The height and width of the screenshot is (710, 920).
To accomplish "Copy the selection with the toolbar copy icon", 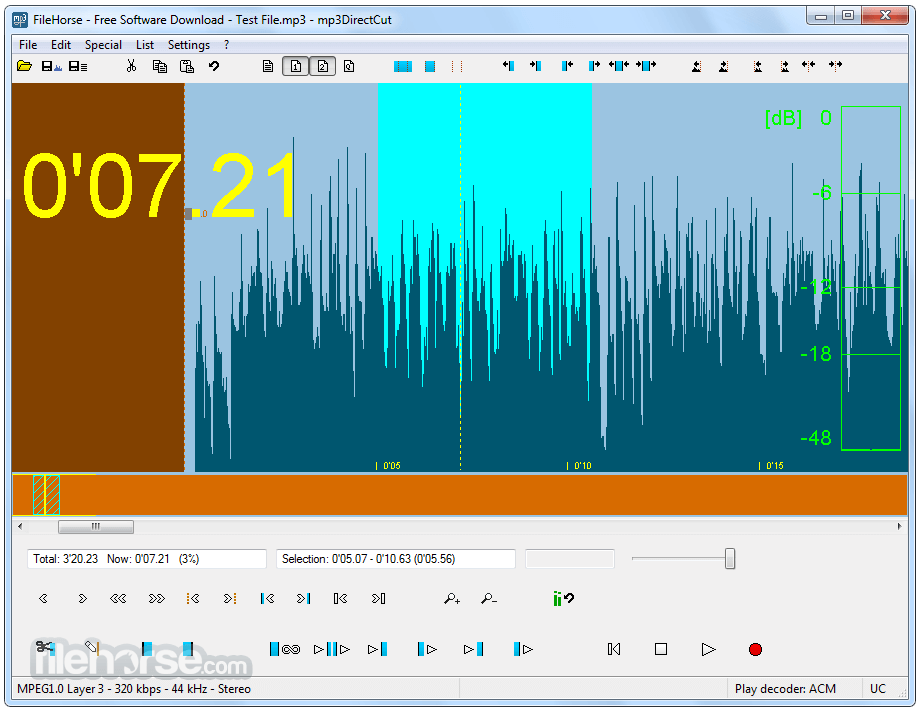I will 160,66.
